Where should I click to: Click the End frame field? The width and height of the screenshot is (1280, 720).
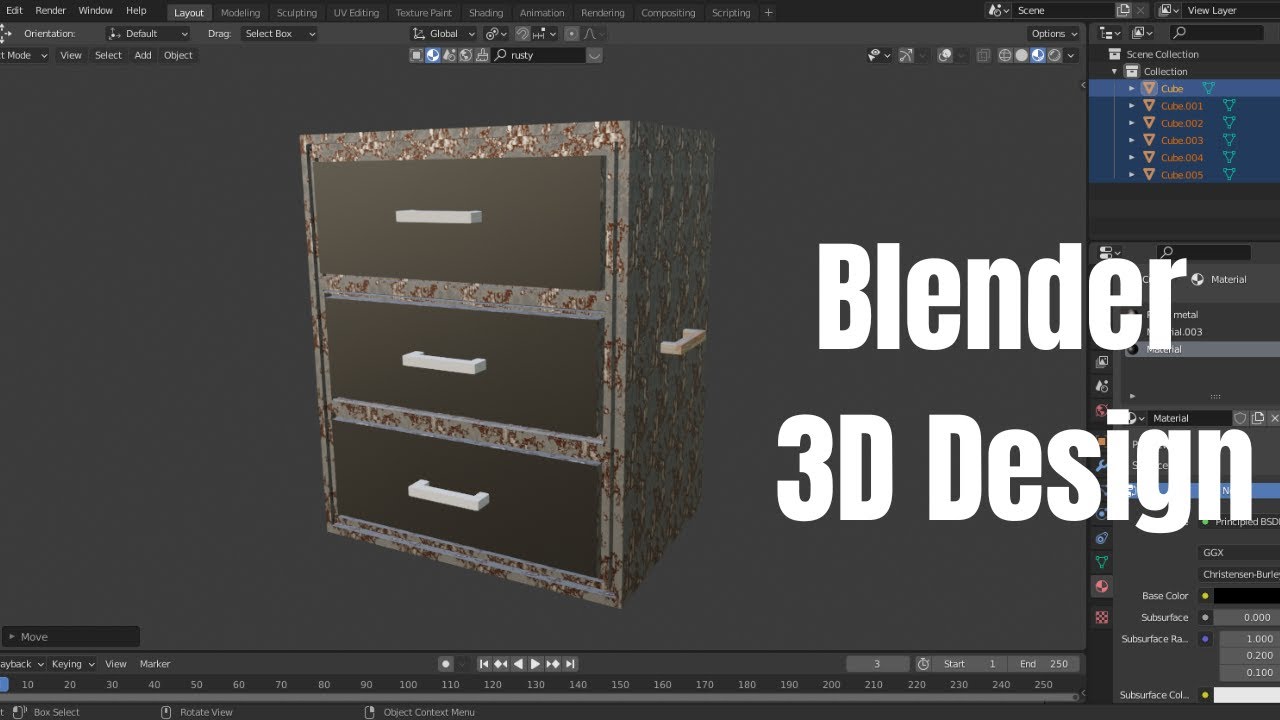pyautogui.click(x=1045, y=664)
